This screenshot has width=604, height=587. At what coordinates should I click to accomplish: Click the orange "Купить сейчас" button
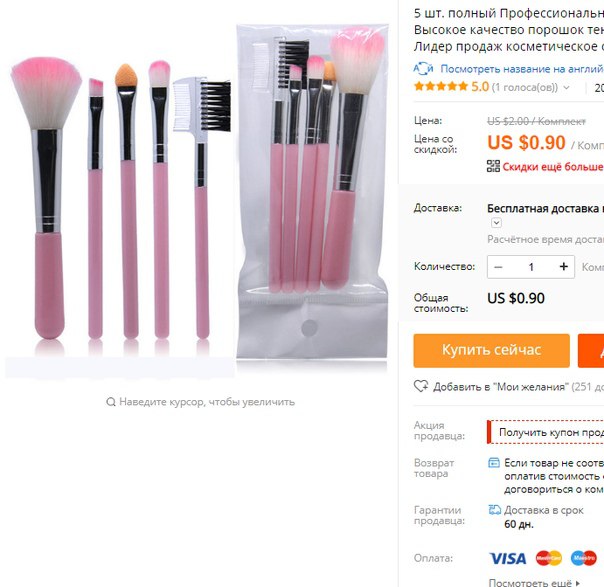click(492, 351)
